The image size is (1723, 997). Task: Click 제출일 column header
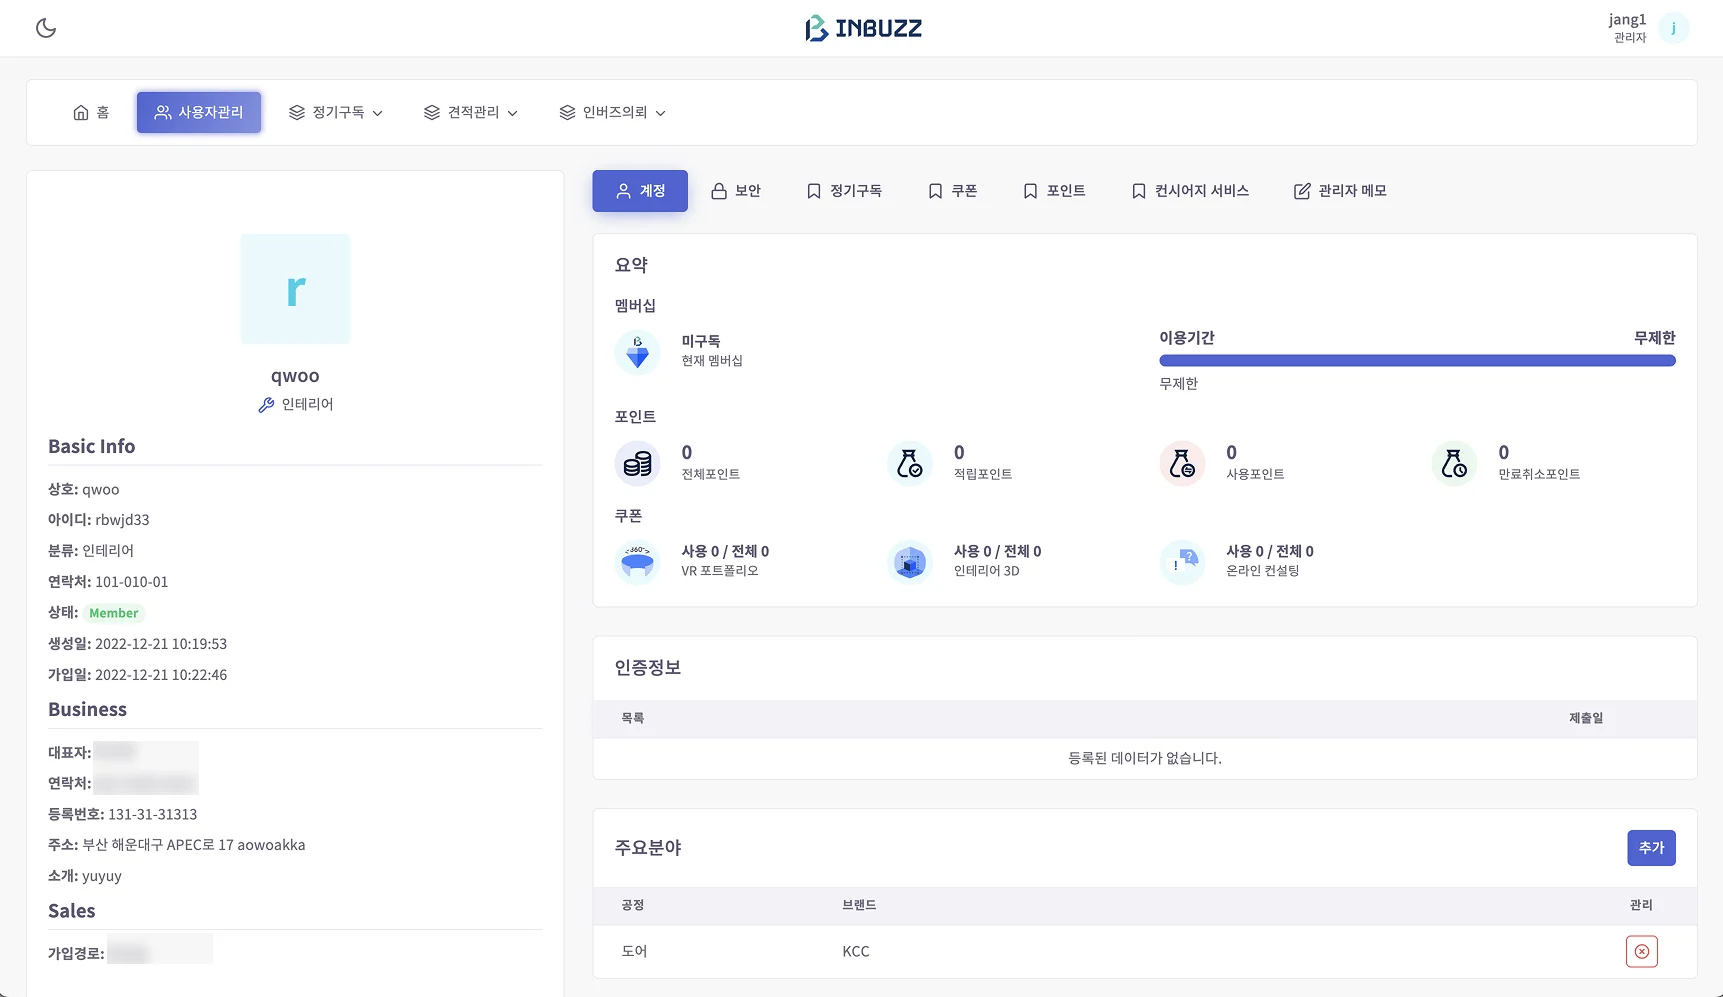click(x=1586, y=718)
